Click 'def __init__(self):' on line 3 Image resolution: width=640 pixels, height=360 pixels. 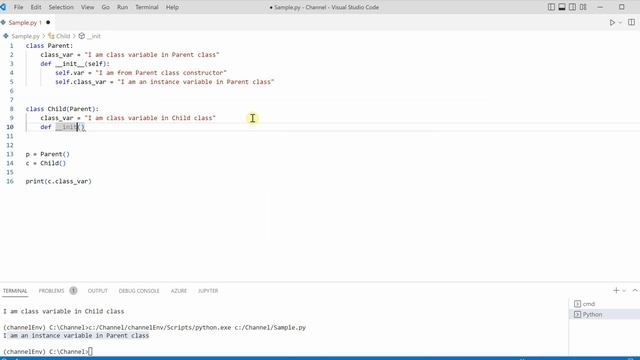point(75,64)
